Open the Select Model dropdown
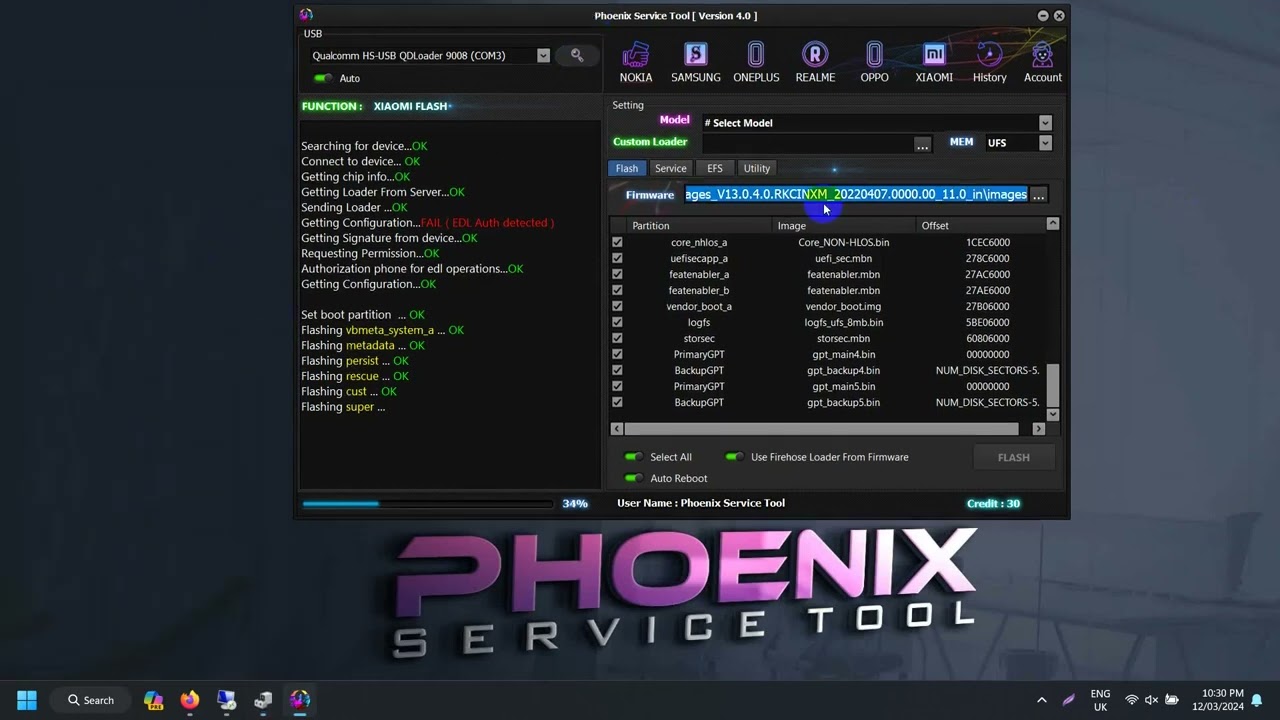This screenshot has width=1280, height=720. coord(1044,122)
